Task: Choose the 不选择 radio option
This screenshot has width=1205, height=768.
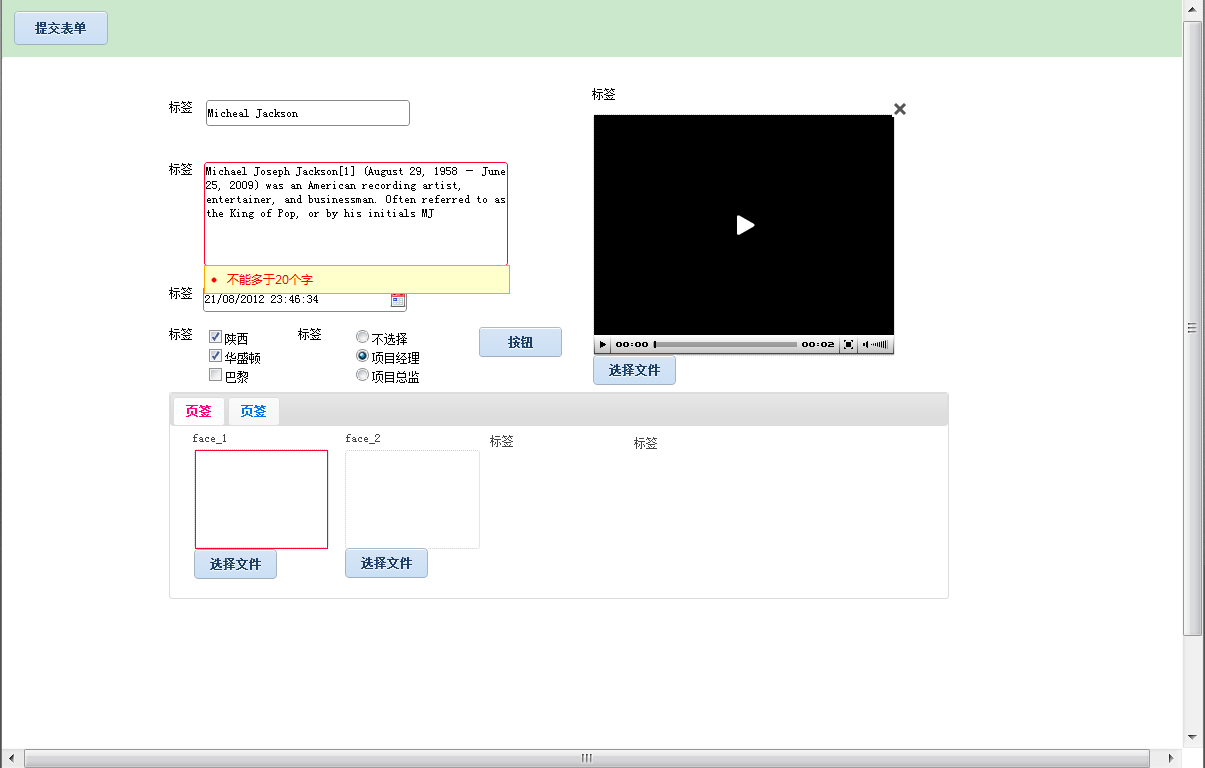Action: (x=362, y=336)
